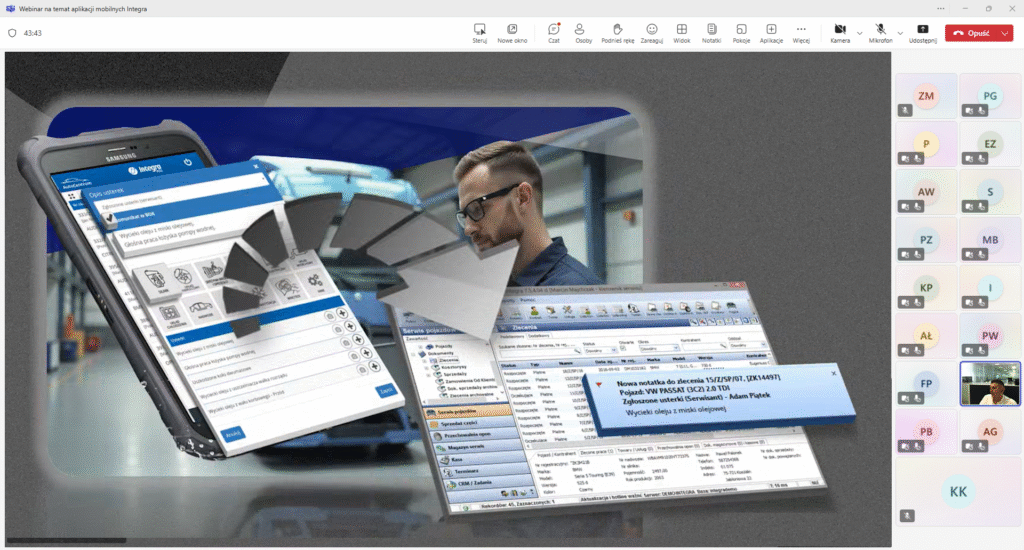
Task: Select participant tile P
Action: click(x=926, y=144)
